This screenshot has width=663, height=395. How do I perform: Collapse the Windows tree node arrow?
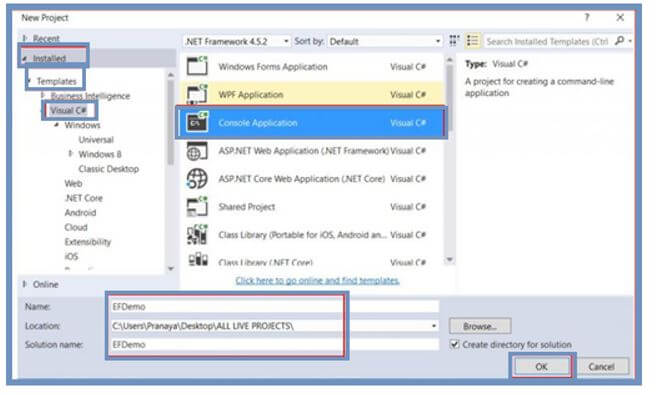57,125
